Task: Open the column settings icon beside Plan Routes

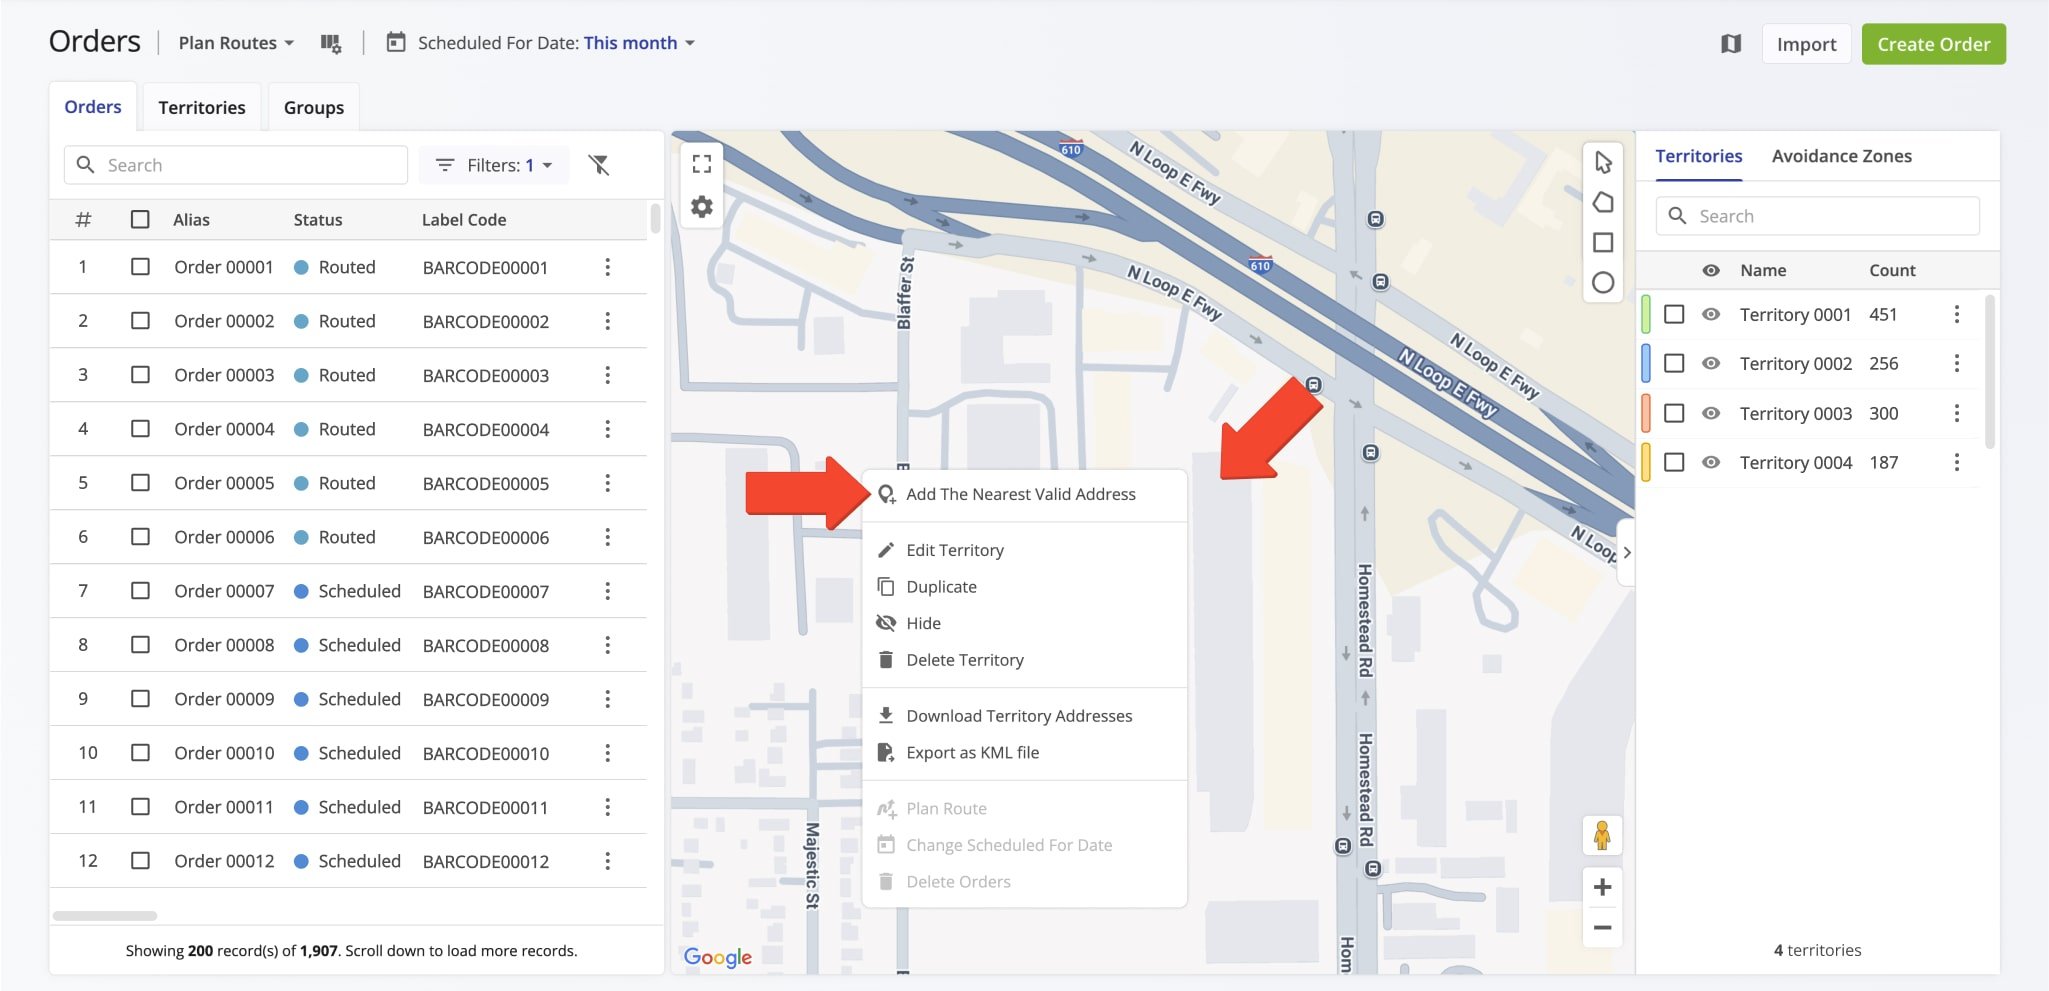Action: coord(330,43)
